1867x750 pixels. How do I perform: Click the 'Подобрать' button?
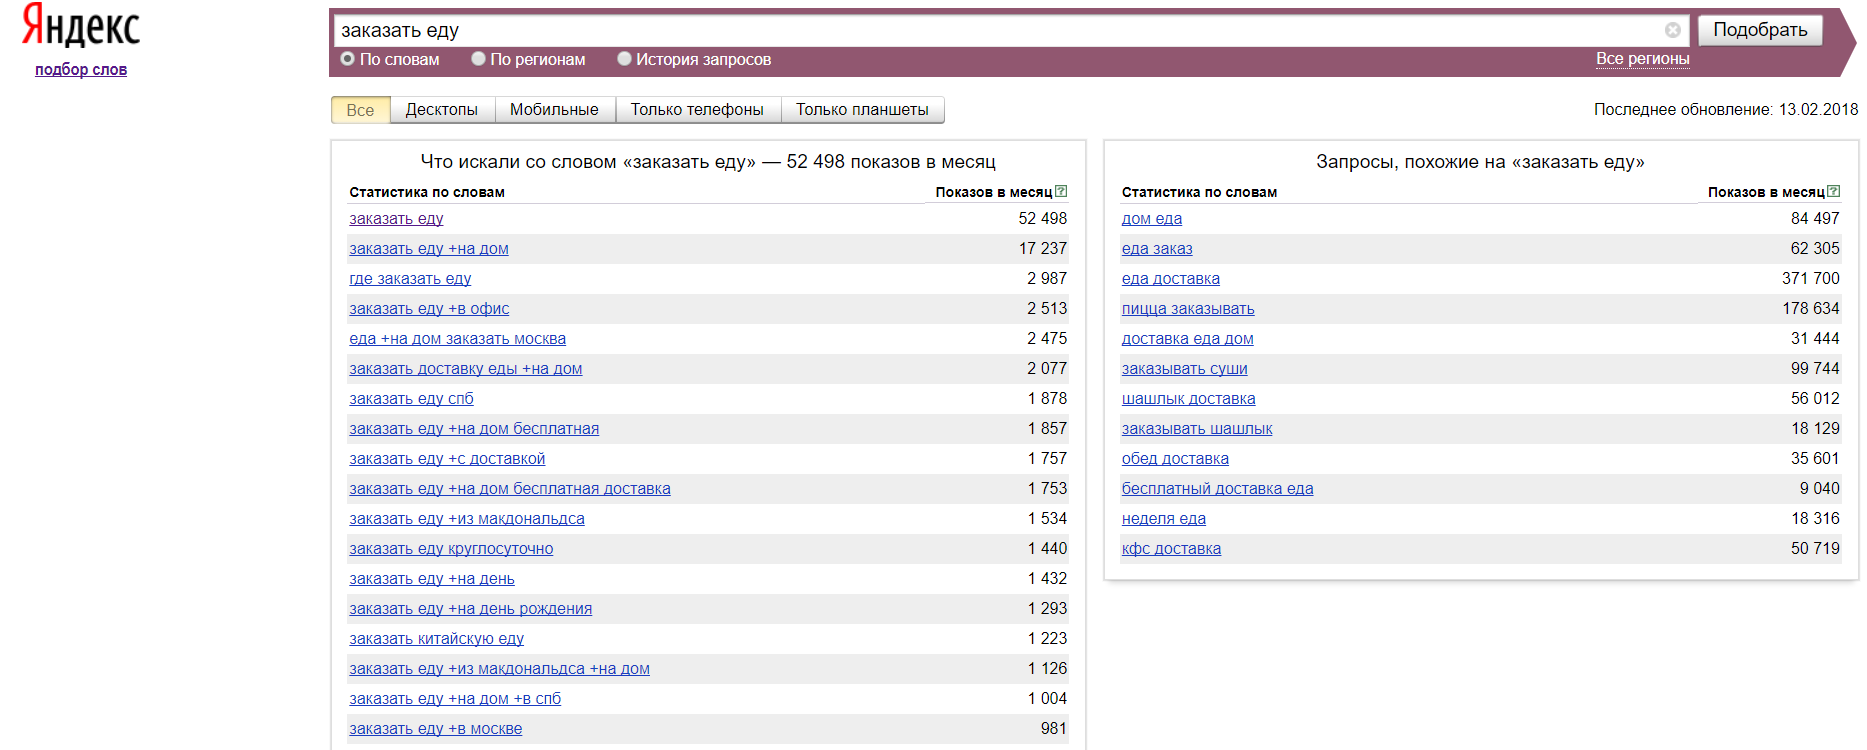pyautogui.click(x=1760, y=30)
